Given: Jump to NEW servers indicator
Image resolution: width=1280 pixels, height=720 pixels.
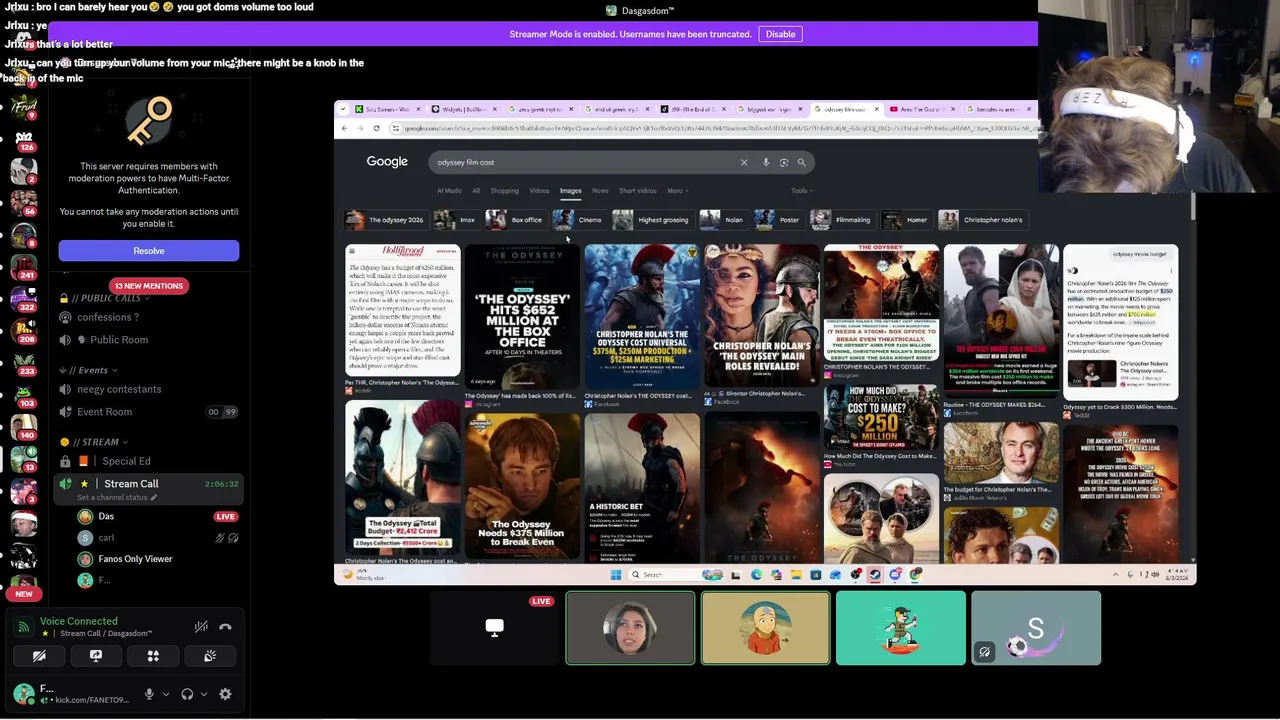Looking at the screenshot, I should click(23, 594).
